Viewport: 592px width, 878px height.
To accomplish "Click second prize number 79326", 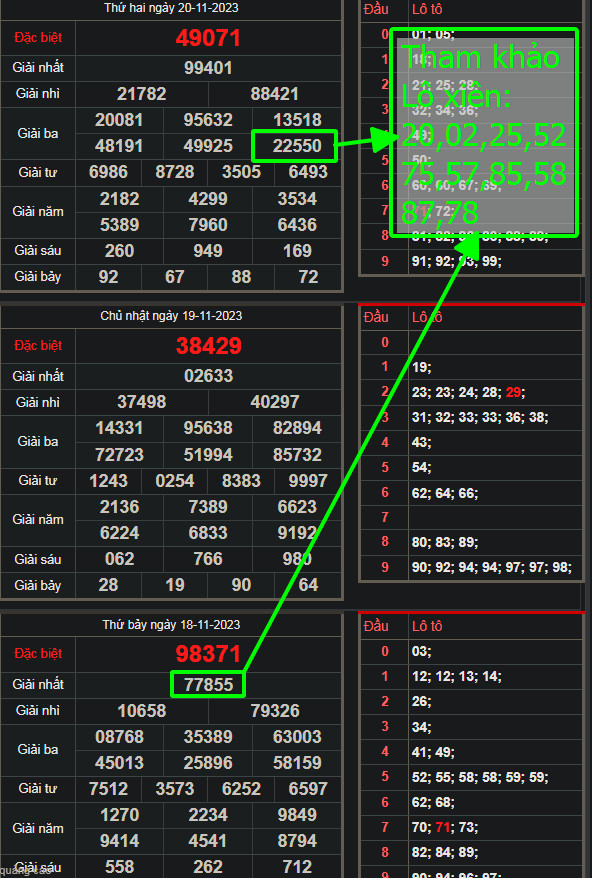I will pyautogui.click(x=274, y=711).
